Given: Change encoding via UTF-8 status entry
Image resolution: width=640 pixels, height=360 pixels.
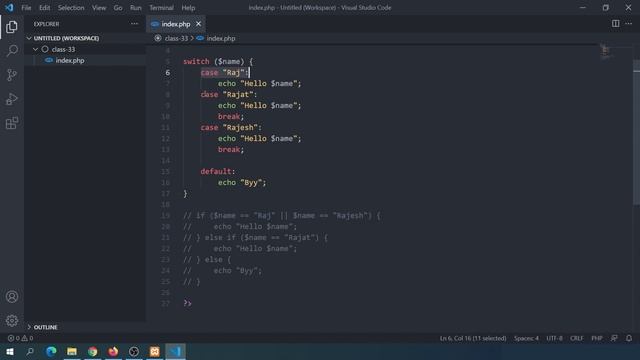Looking at the screenshot, I should (554, 338).
